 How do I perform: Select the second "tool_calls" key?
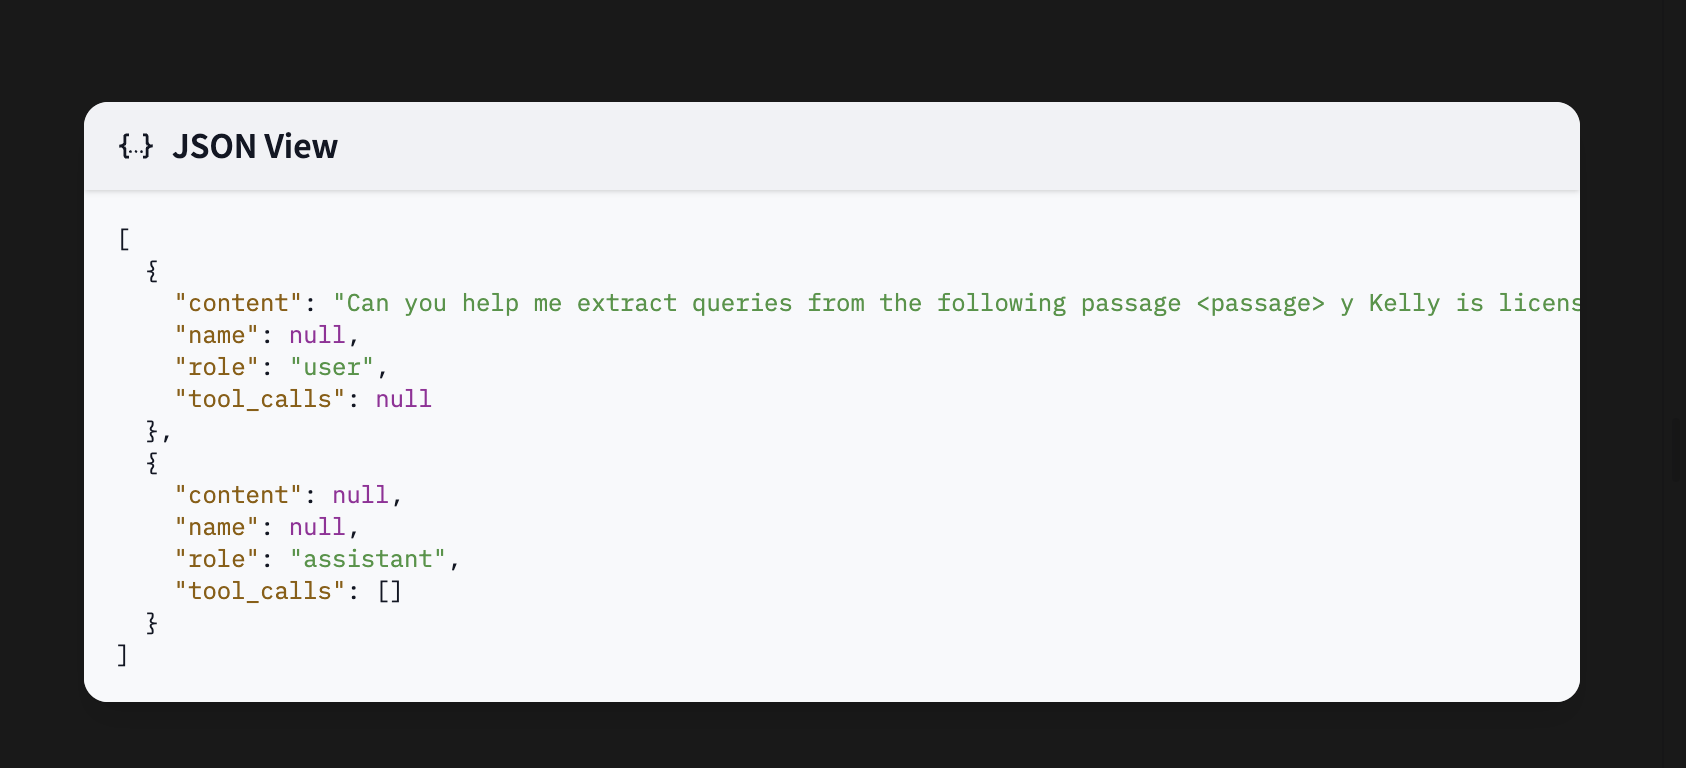click(260, 591)
